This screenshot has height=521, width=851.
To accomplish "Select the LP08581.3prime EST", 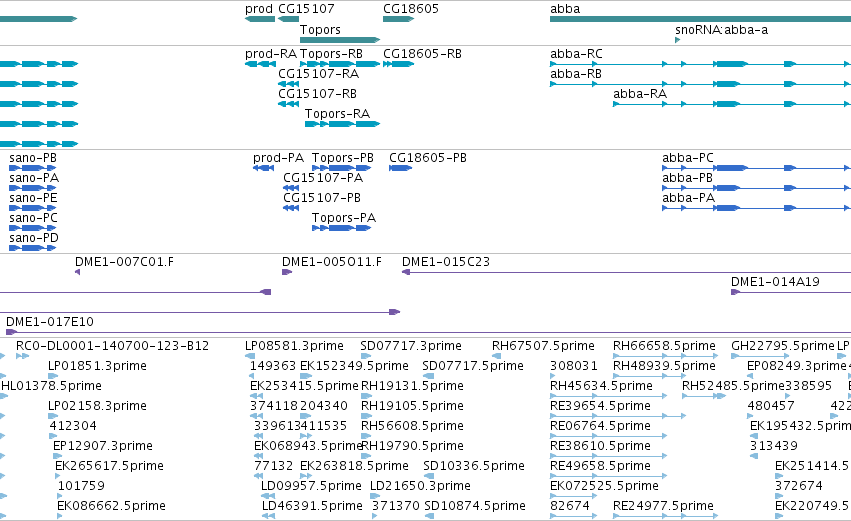I will coord(250,357).
